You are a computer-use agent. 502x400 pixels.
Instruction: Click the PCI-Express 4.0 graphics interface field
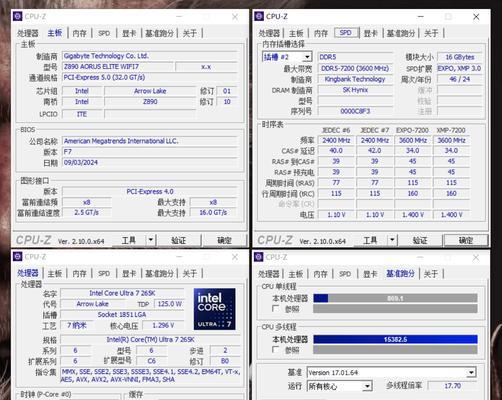coord(150,191)
